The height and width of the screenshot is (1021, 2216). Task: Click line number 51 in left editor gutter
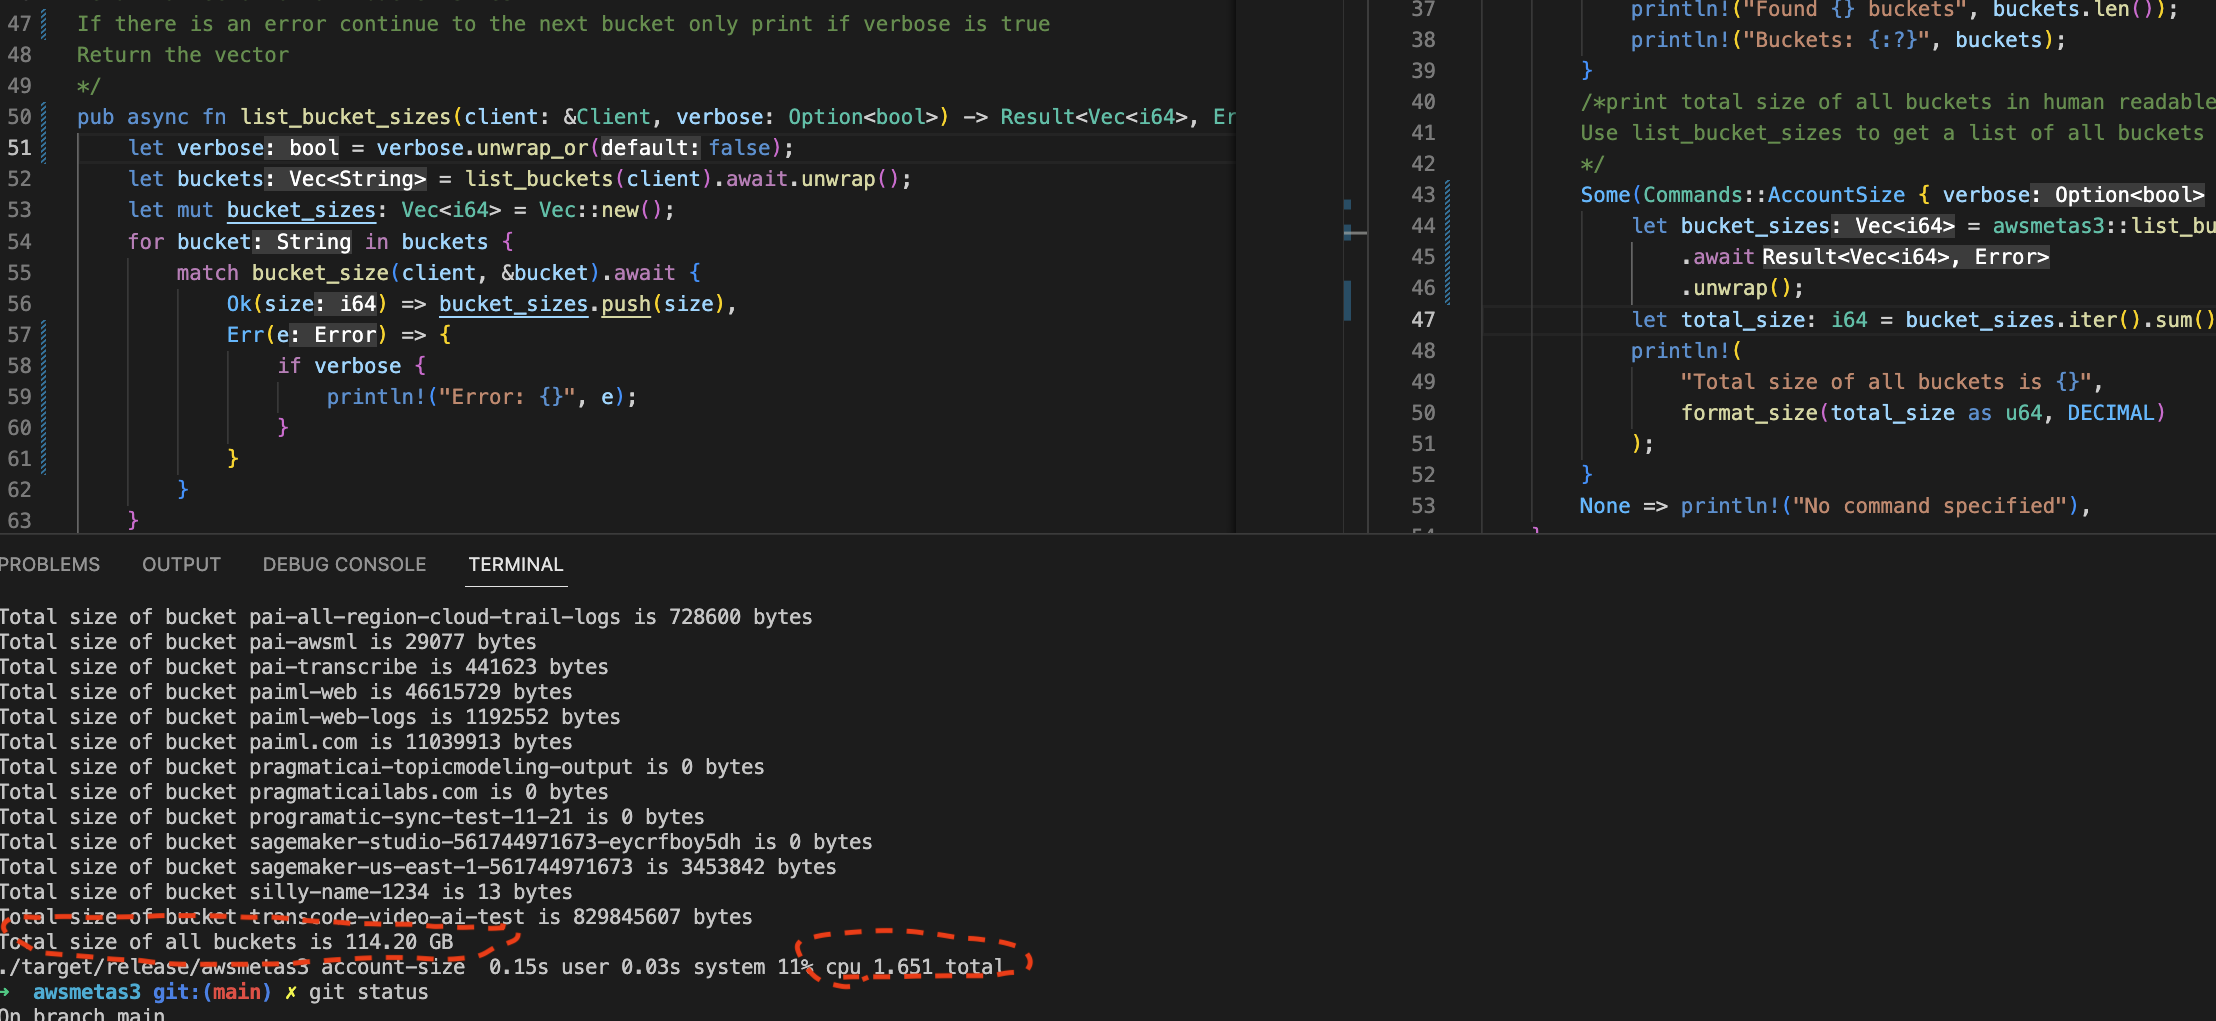[20, 147]
